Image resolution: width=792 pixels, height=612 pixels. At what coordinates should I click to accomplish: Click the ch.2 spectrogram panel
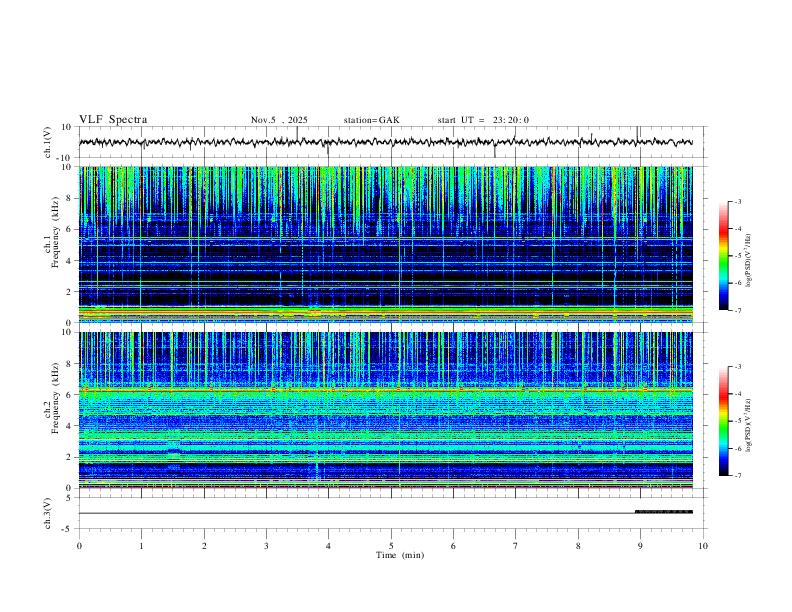coord(385,410)
